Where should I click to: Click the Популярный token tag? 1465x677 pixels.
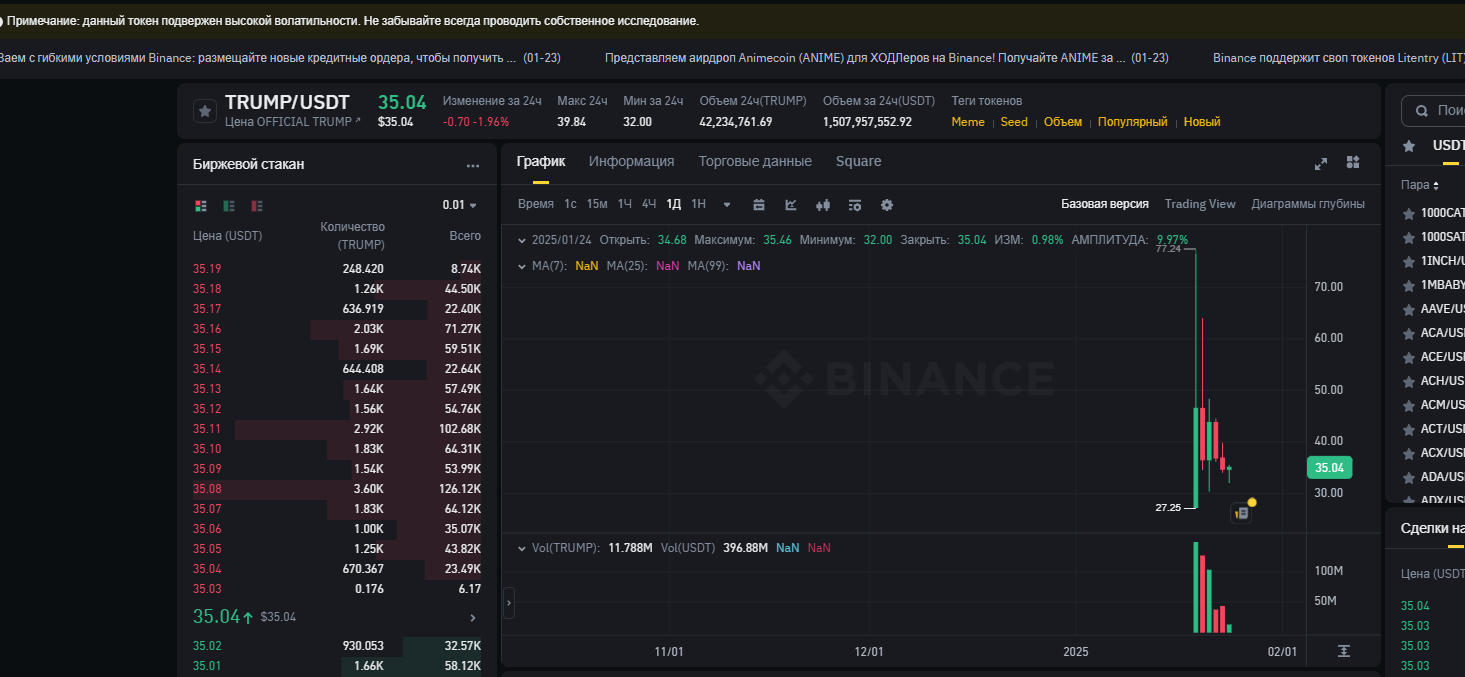(x=1133, y=122)
